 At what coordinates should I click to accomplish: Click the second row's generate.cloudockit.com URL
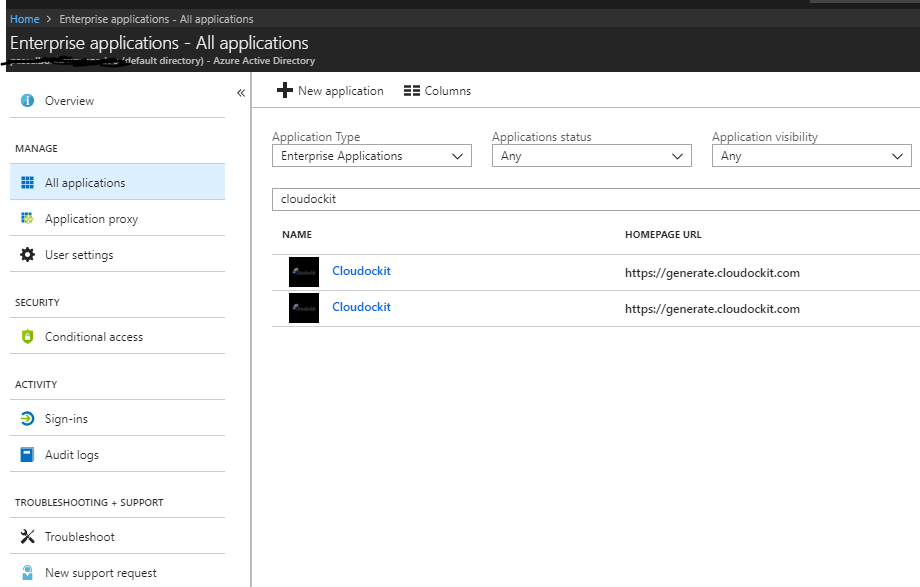712,309
